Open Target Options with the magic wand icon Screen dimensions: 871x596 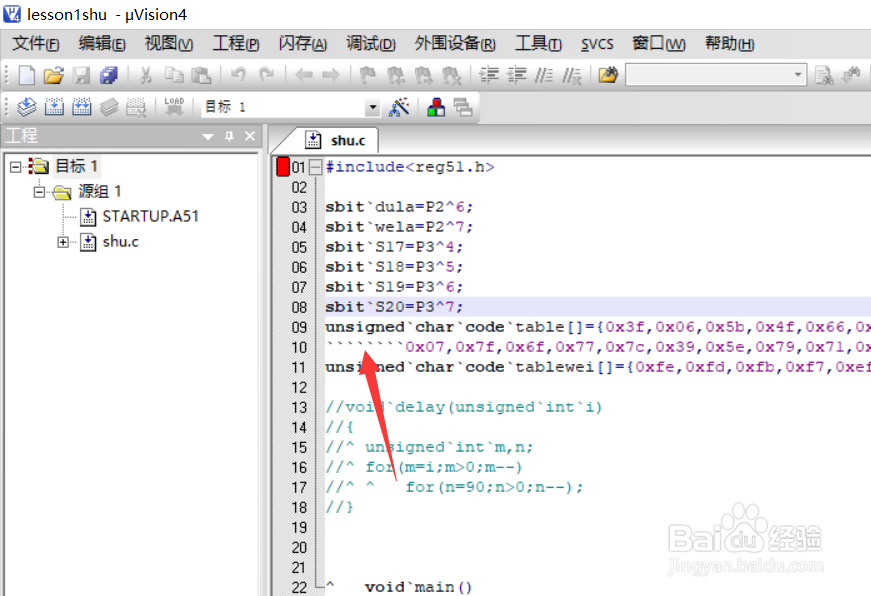click(x=399, y=107)
